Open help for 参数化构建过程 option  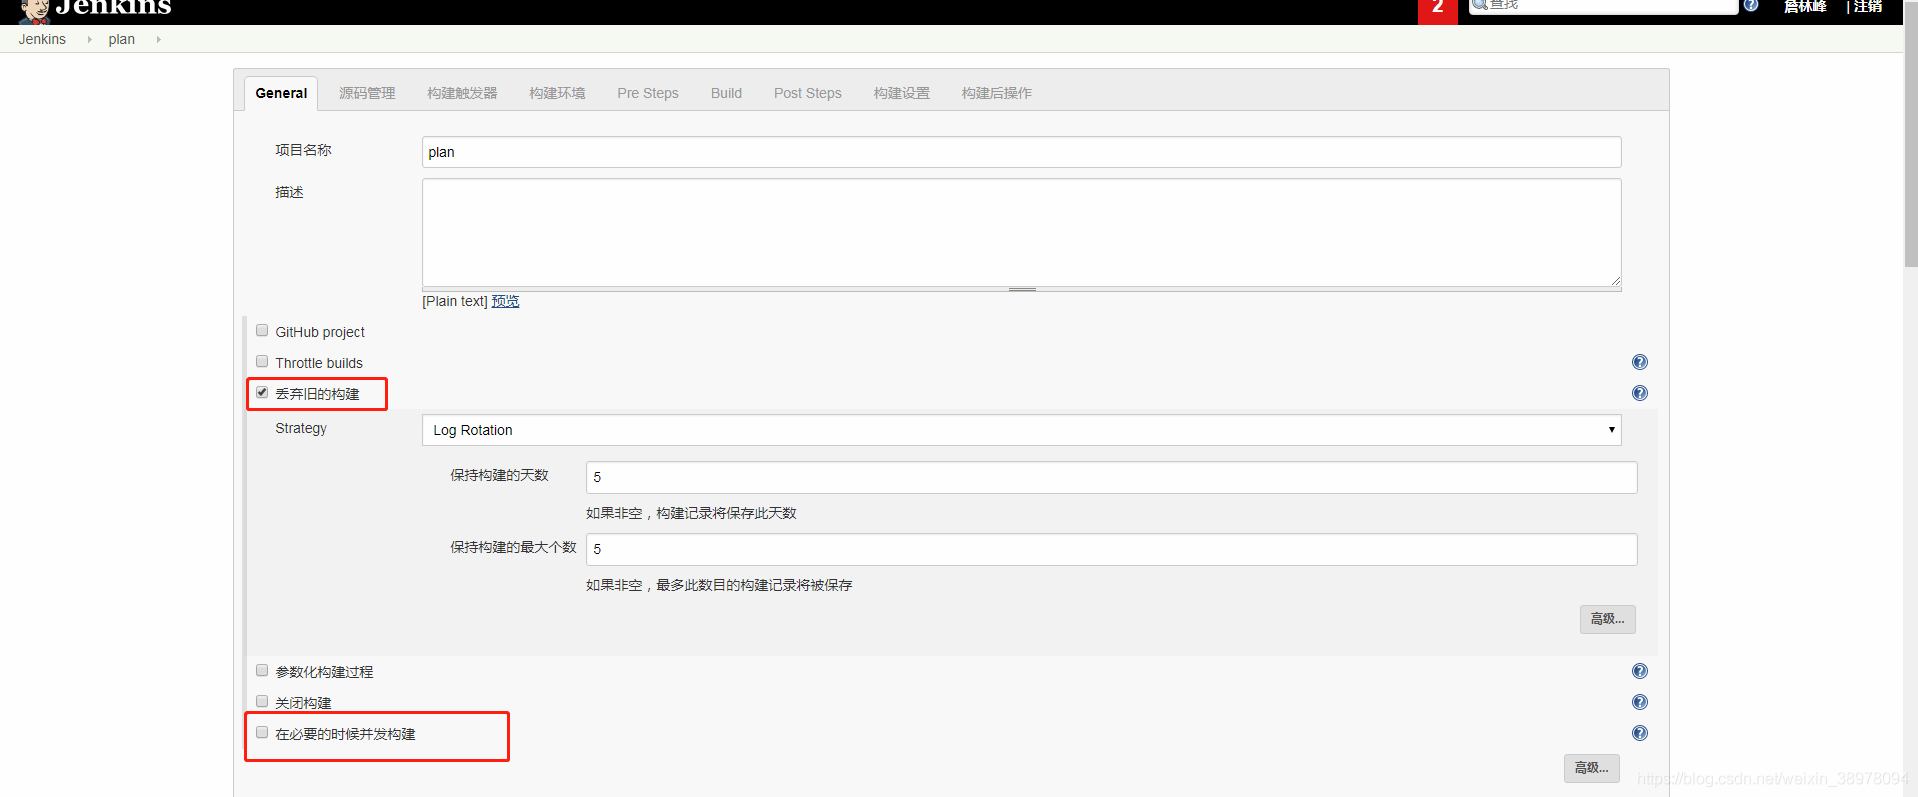(1639, 671)
